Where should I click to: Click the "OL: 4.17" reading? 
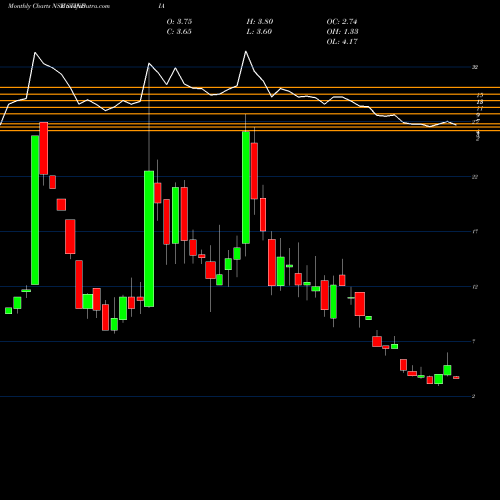coord(342,42)
